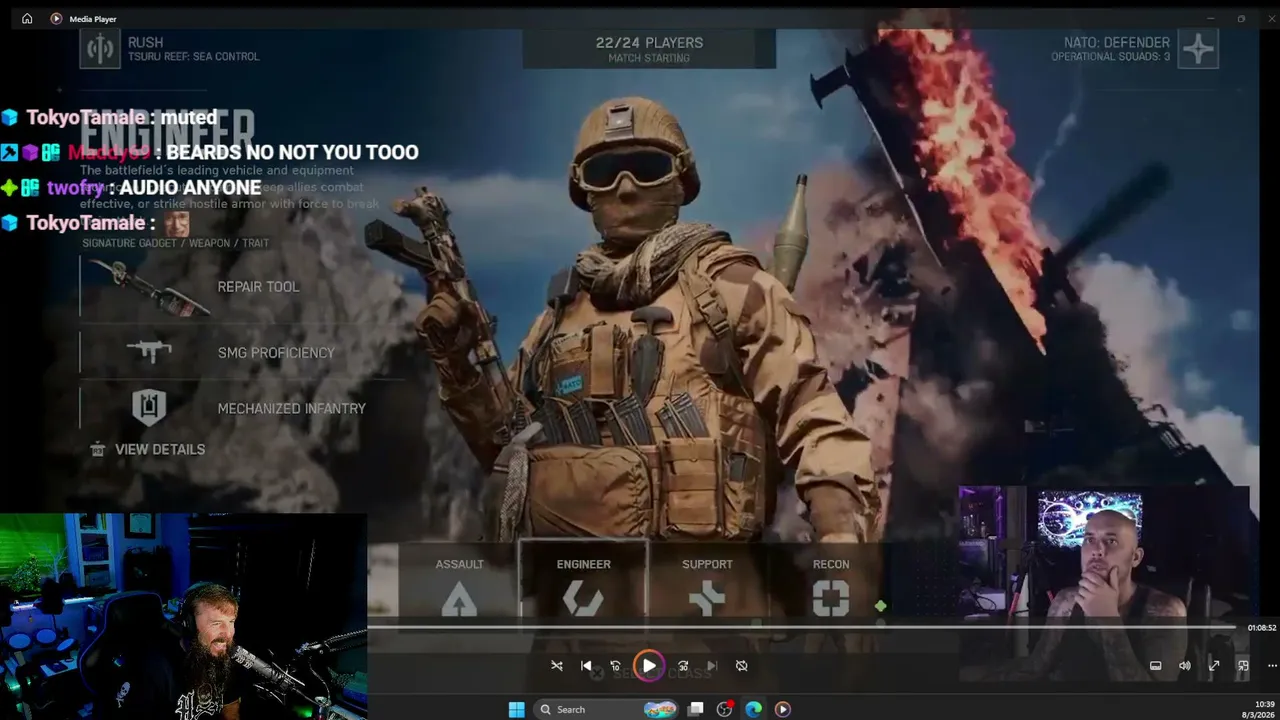
Task: Click the emote in TokyoTamale's chat message
Action: click(177, 223)
